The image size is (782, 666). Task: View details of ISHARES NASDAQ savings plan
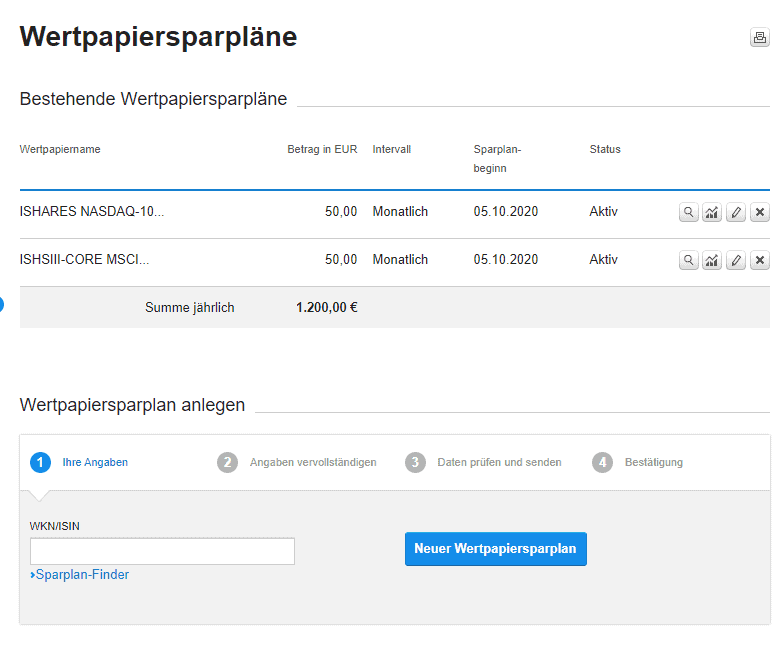[x=688, y=212]
